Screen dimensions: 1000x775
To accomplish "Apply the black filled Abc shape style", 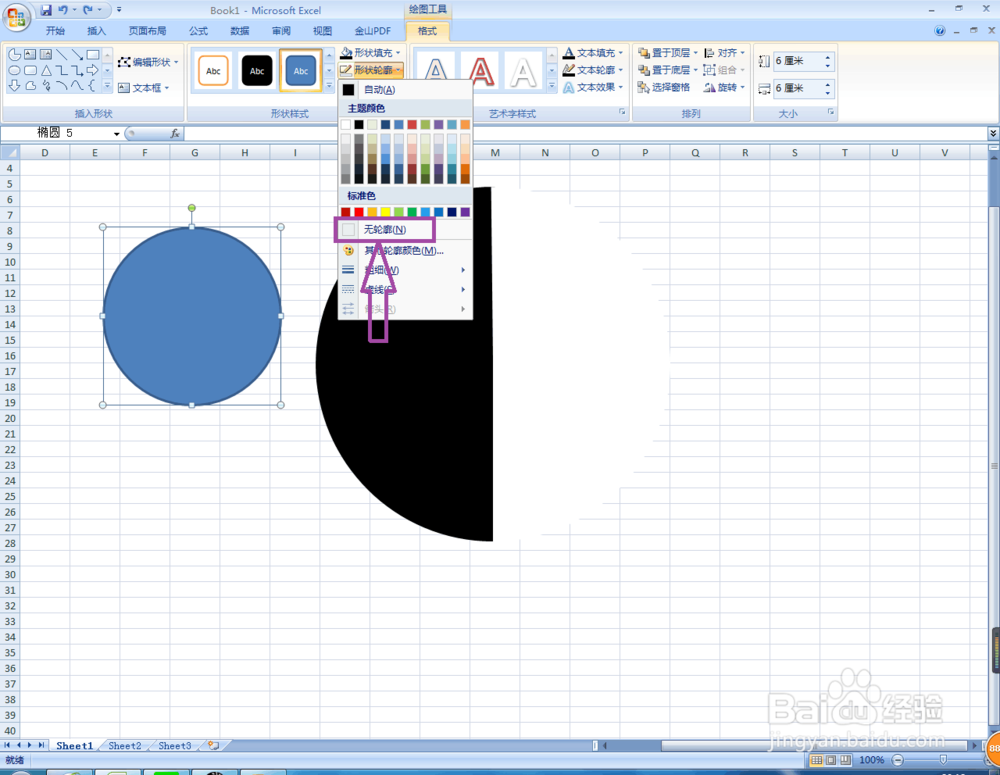I will pyautogui.click(x=257, y=70).
